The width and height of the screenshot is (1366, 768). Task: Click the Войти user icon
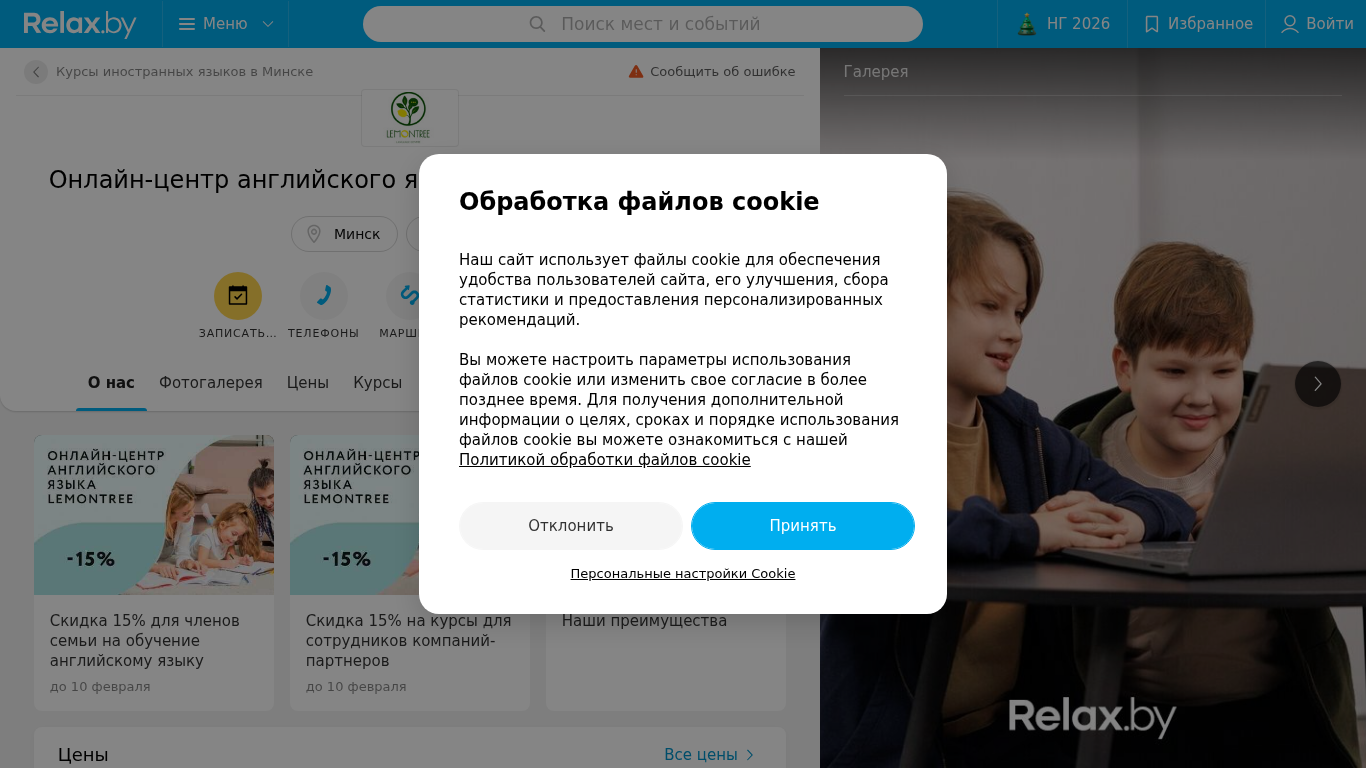point(1290,24)
